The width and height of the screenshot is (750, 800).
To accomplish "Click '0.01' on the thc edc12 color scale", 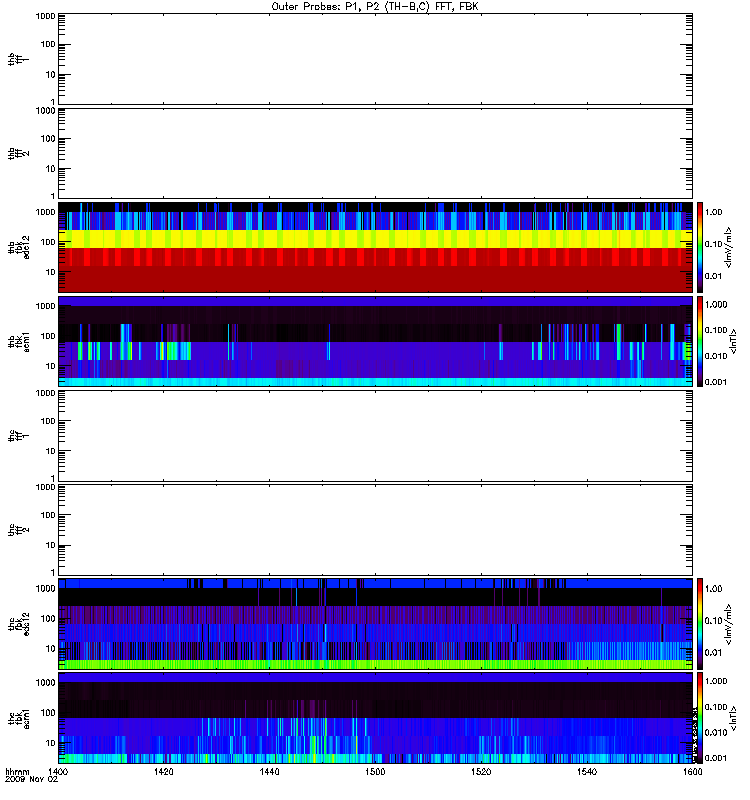I will 713,652.
